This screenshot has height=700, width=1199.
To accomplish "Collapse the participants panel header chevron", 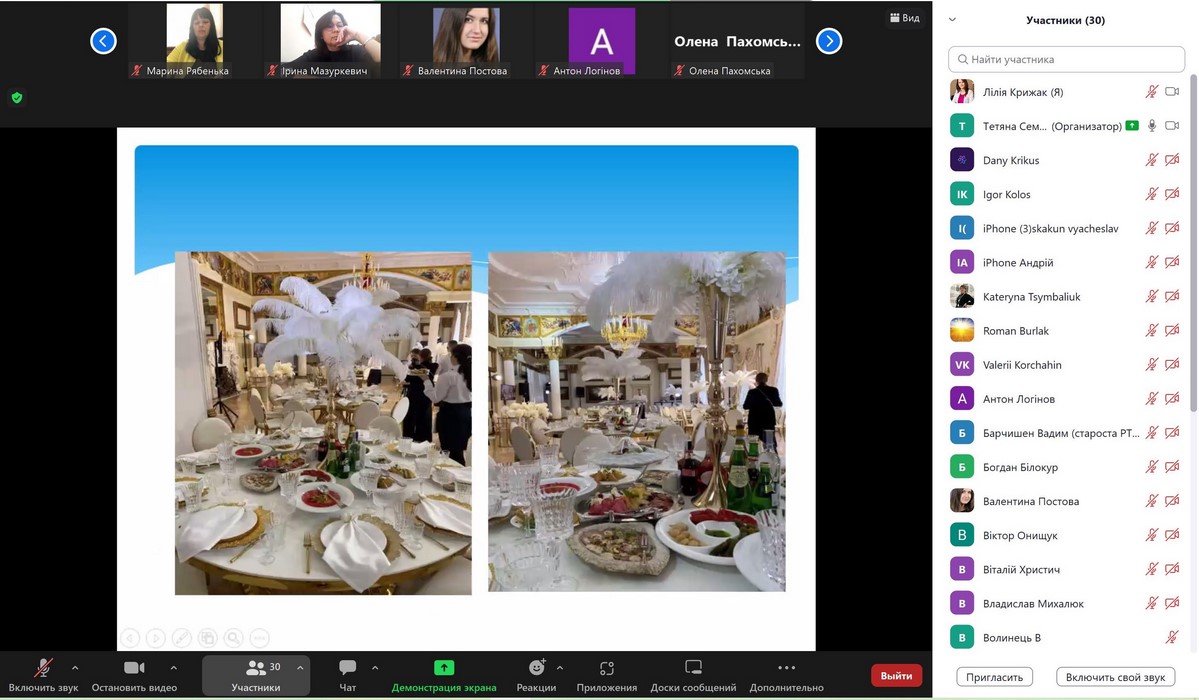I will [952, 20].
